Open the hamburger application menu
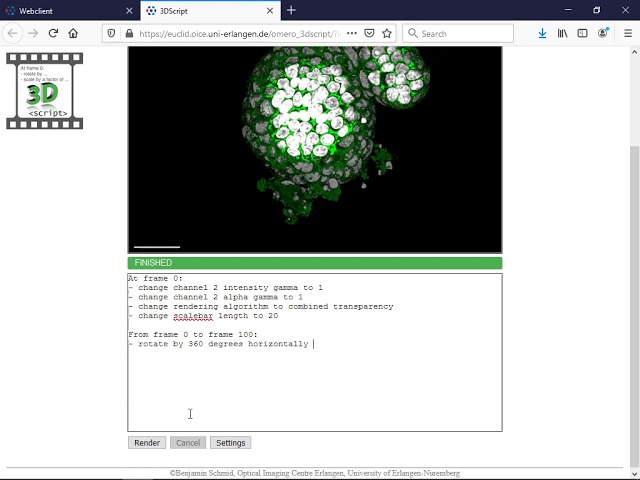This screenshot has height=480, width=640. point(628,33)
